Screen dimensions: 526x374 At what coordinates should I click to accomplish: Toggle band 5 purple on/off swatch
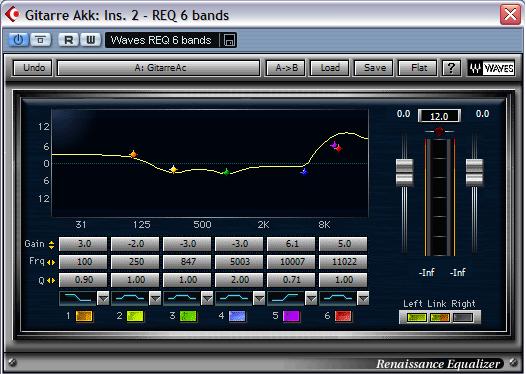coord(291,316)
